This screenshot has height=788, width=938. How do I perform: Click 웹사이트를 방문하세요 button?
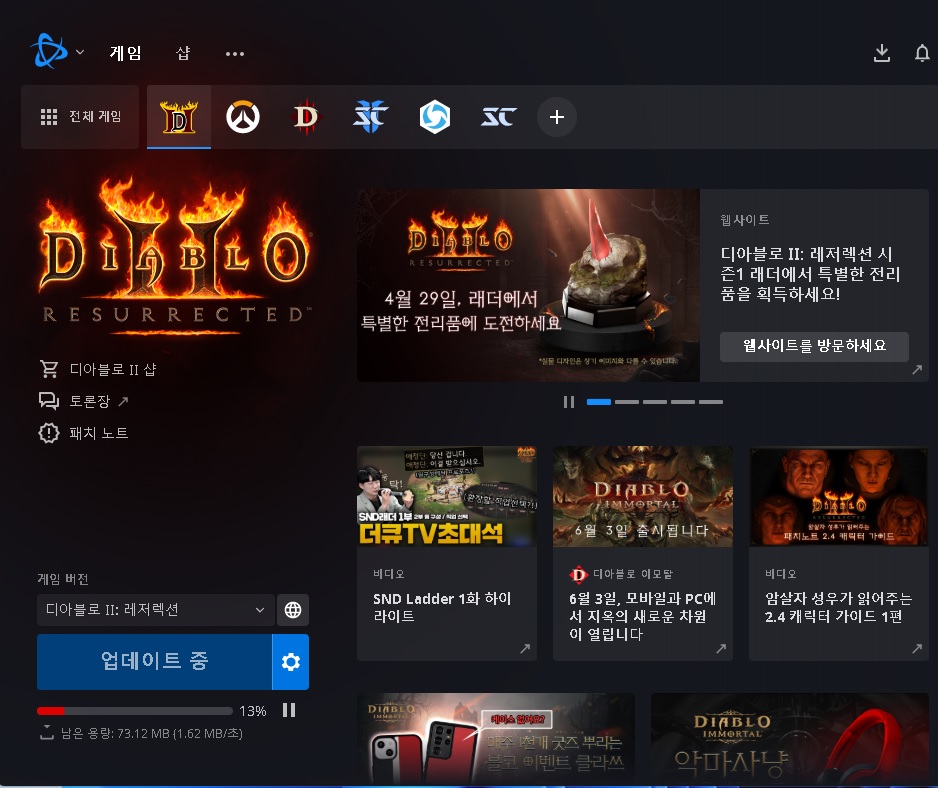pos(814,346)
